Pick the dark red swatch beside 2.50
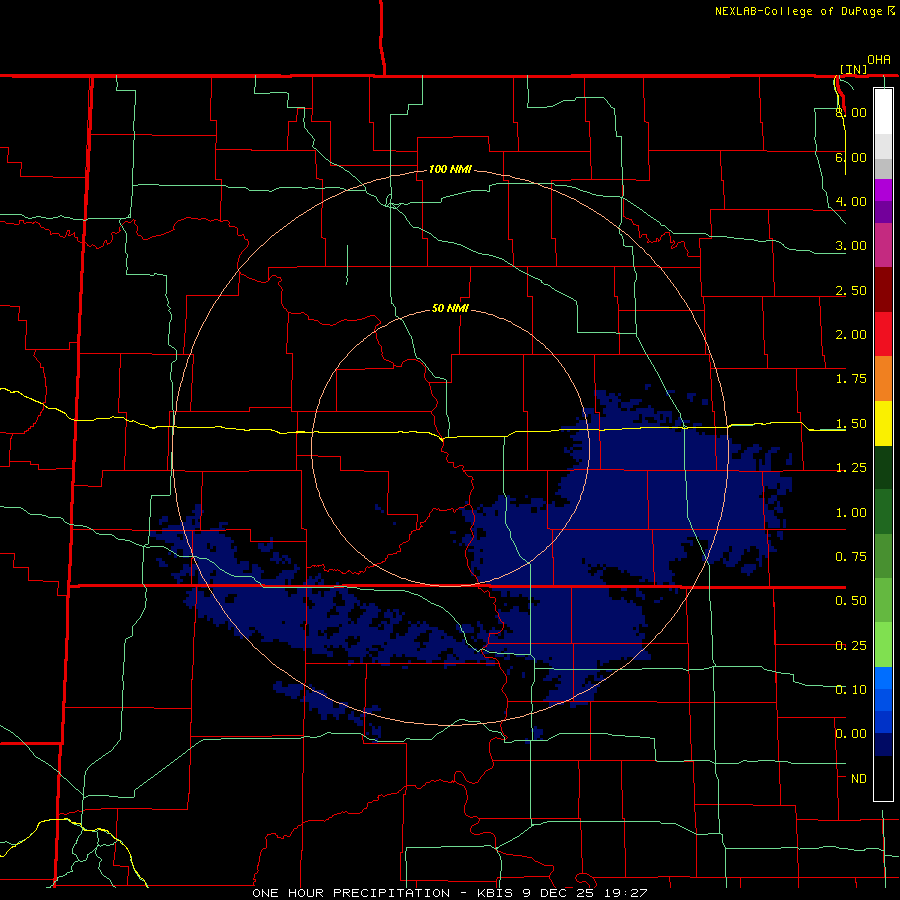The height and width of the screenshot is (900, 900). click(883, 290)
